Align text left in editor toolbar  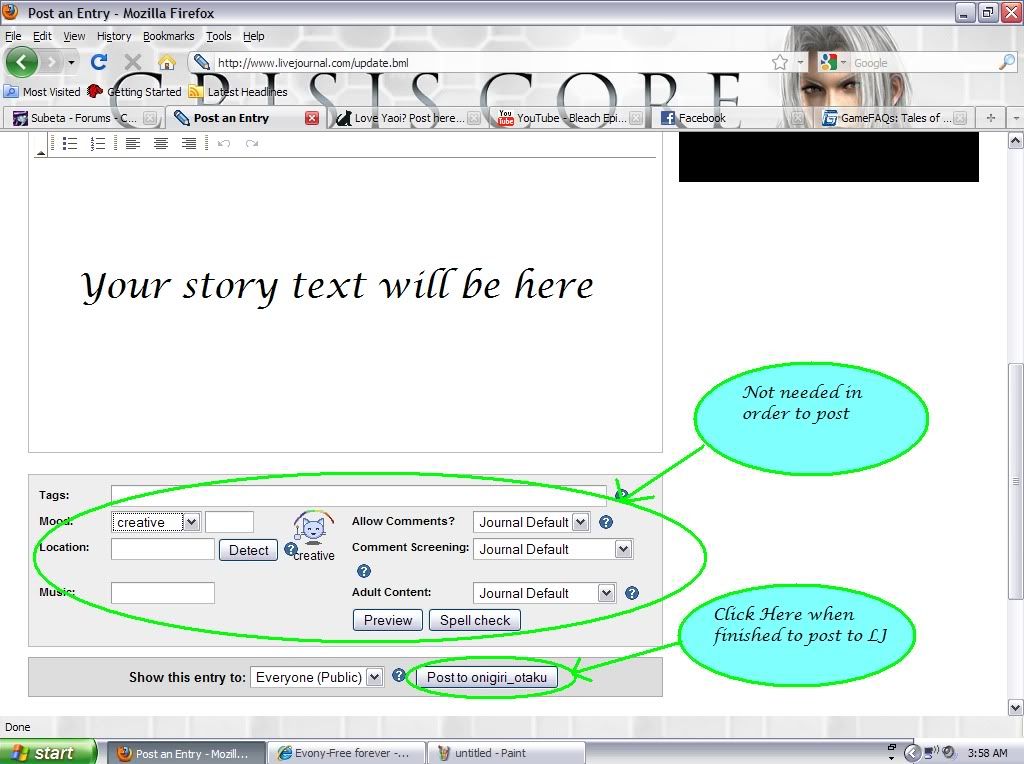[133, 144]
